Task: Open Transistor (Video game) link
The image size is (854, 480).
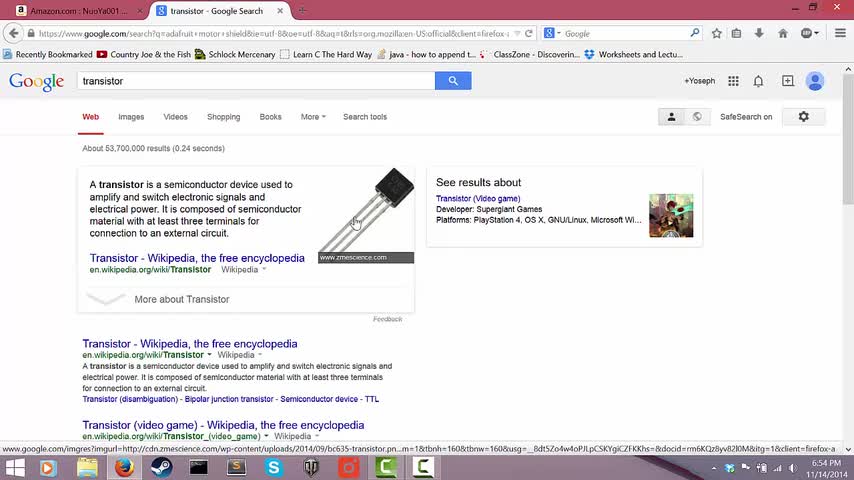Action: [478, 198]
